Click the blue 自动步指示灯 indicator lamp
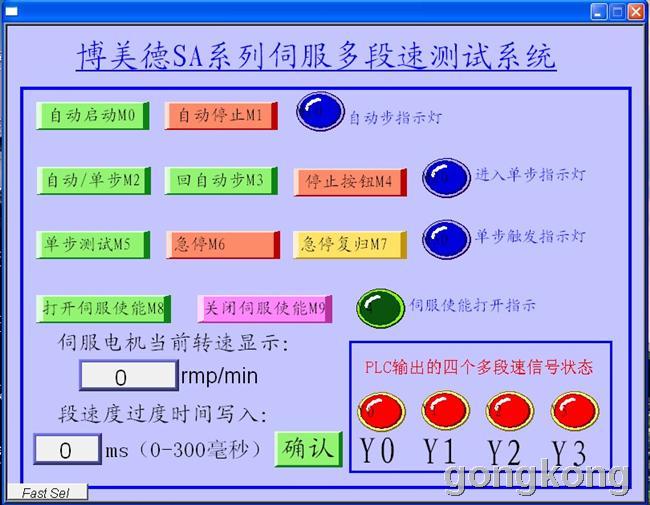The height and width of the screenshot is (505, 650). pos(320,112)
